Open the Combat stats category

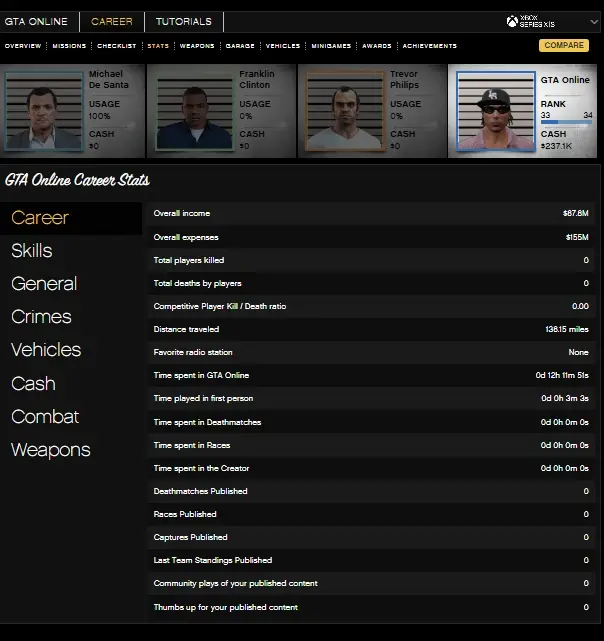(x=45, y=417)
